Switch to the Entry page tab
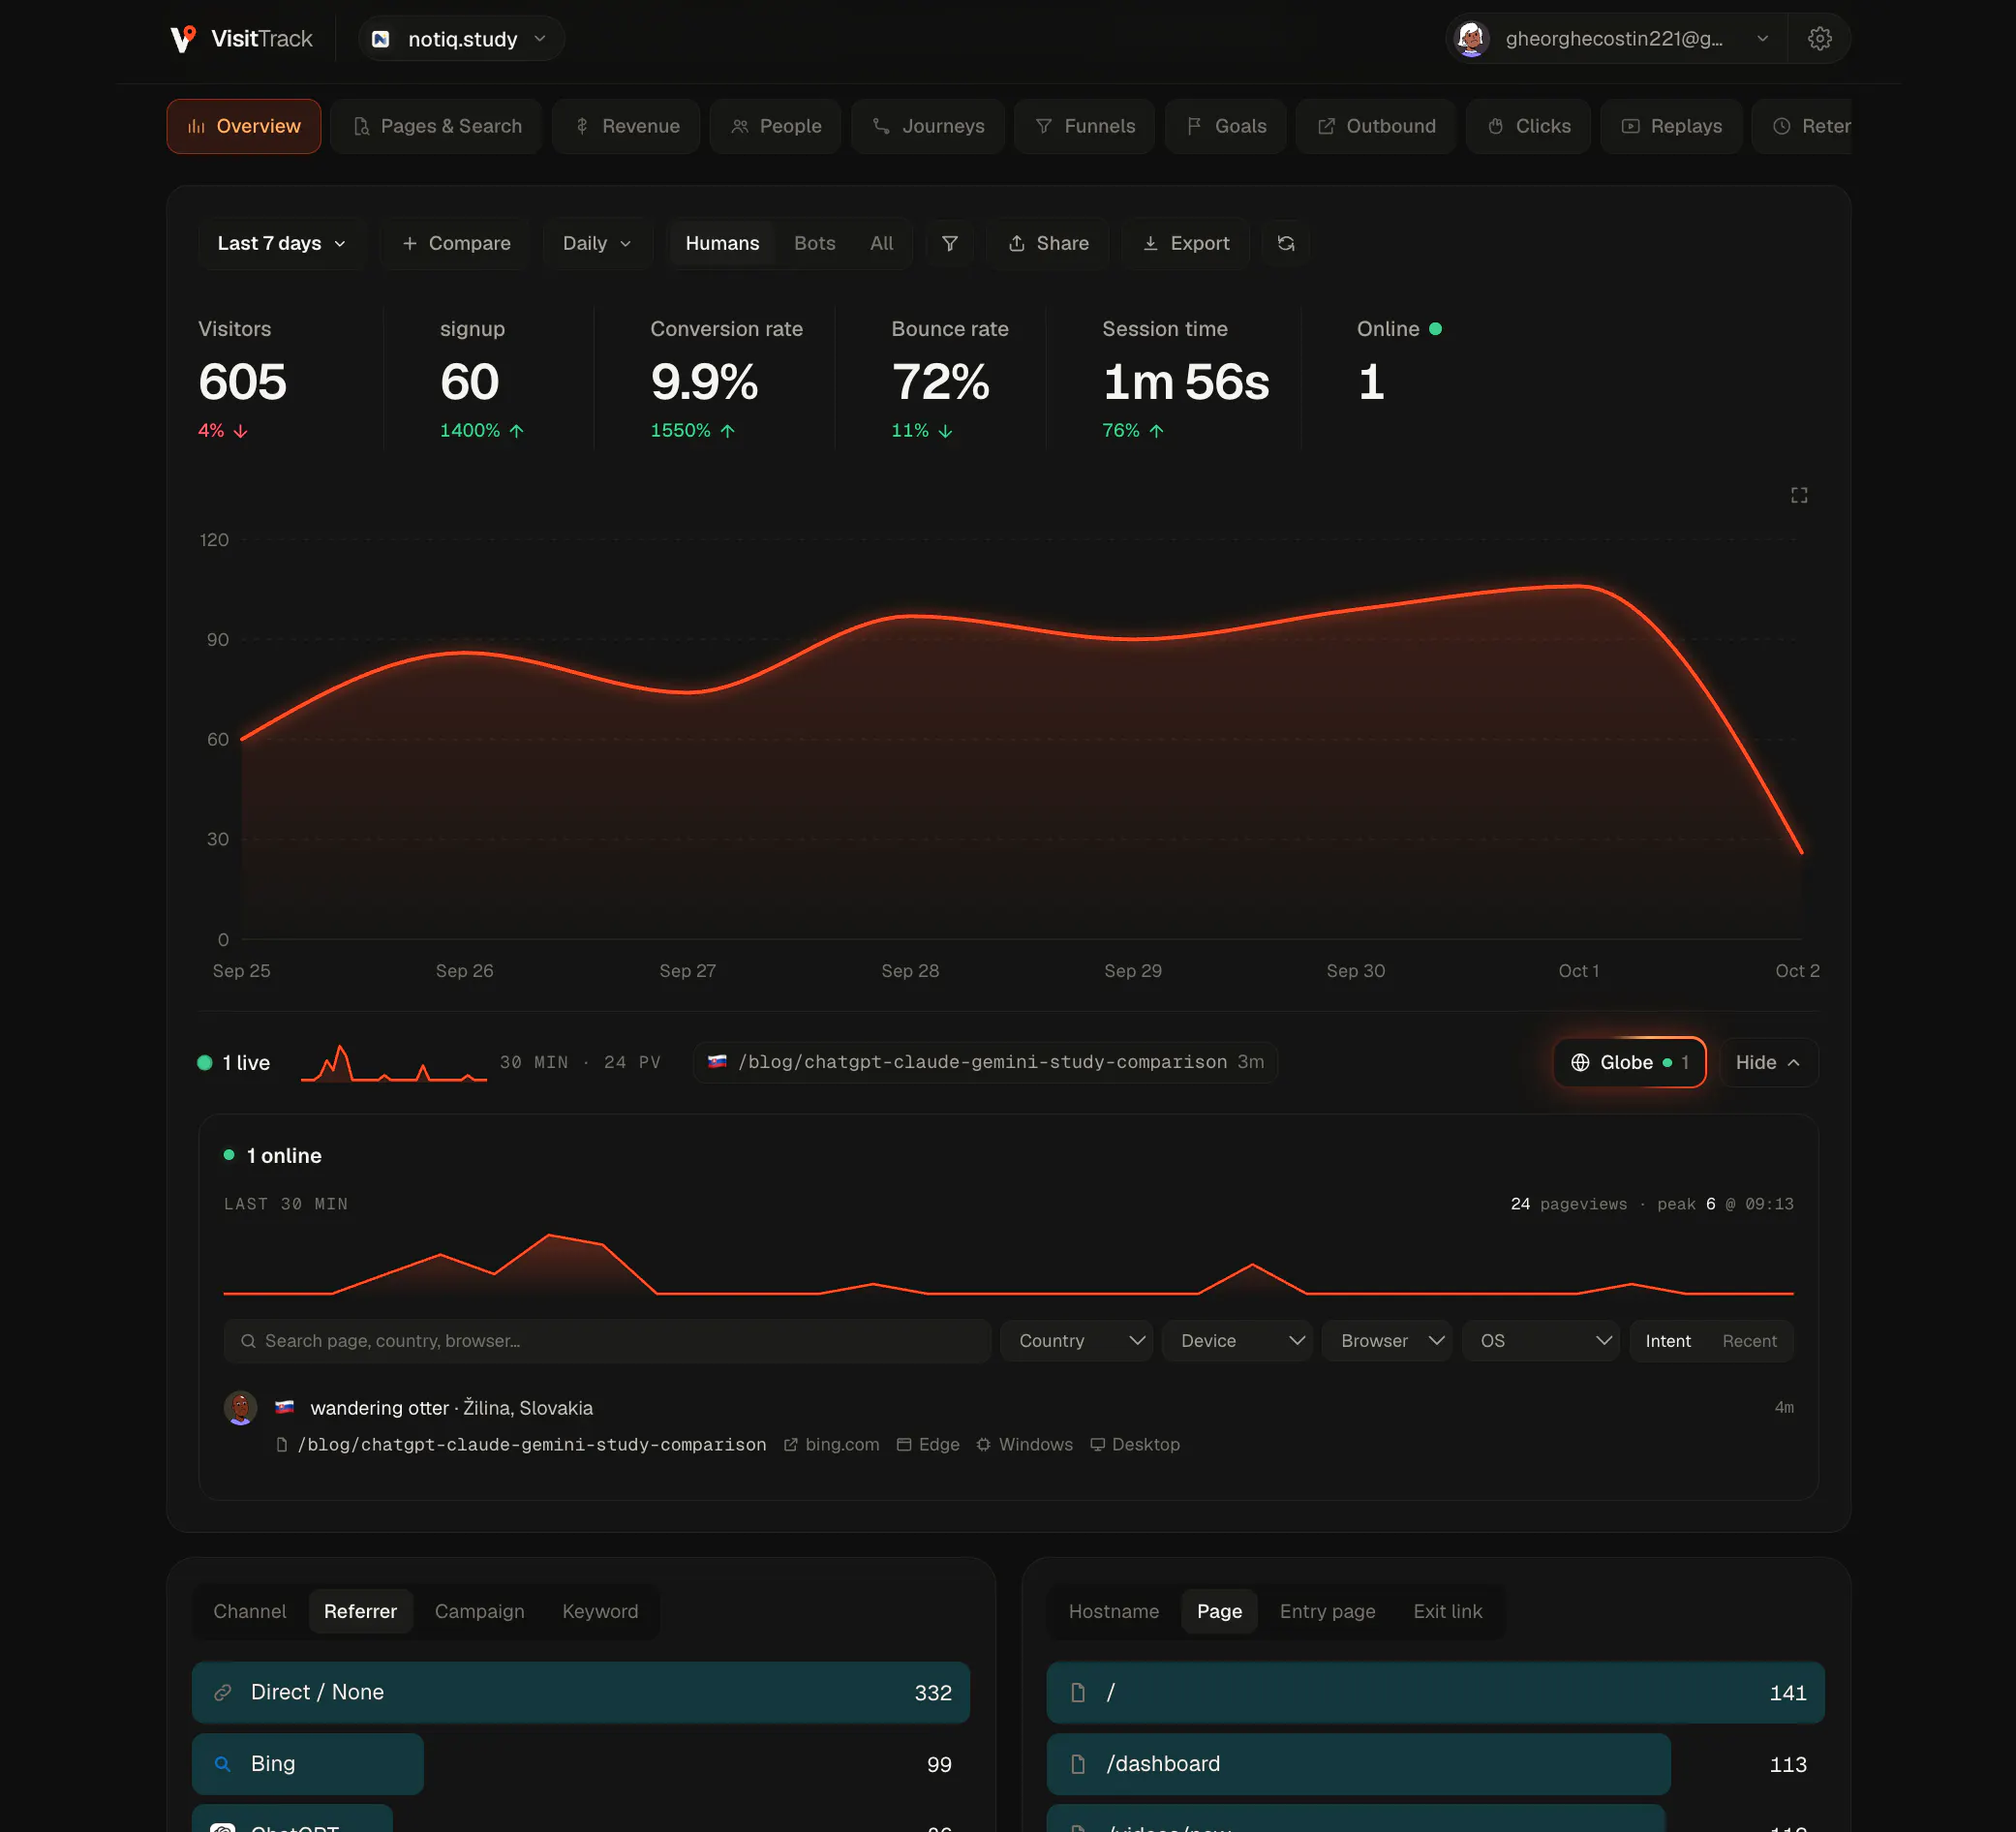2016x1832 pixels. [x=1327, y=1611]
